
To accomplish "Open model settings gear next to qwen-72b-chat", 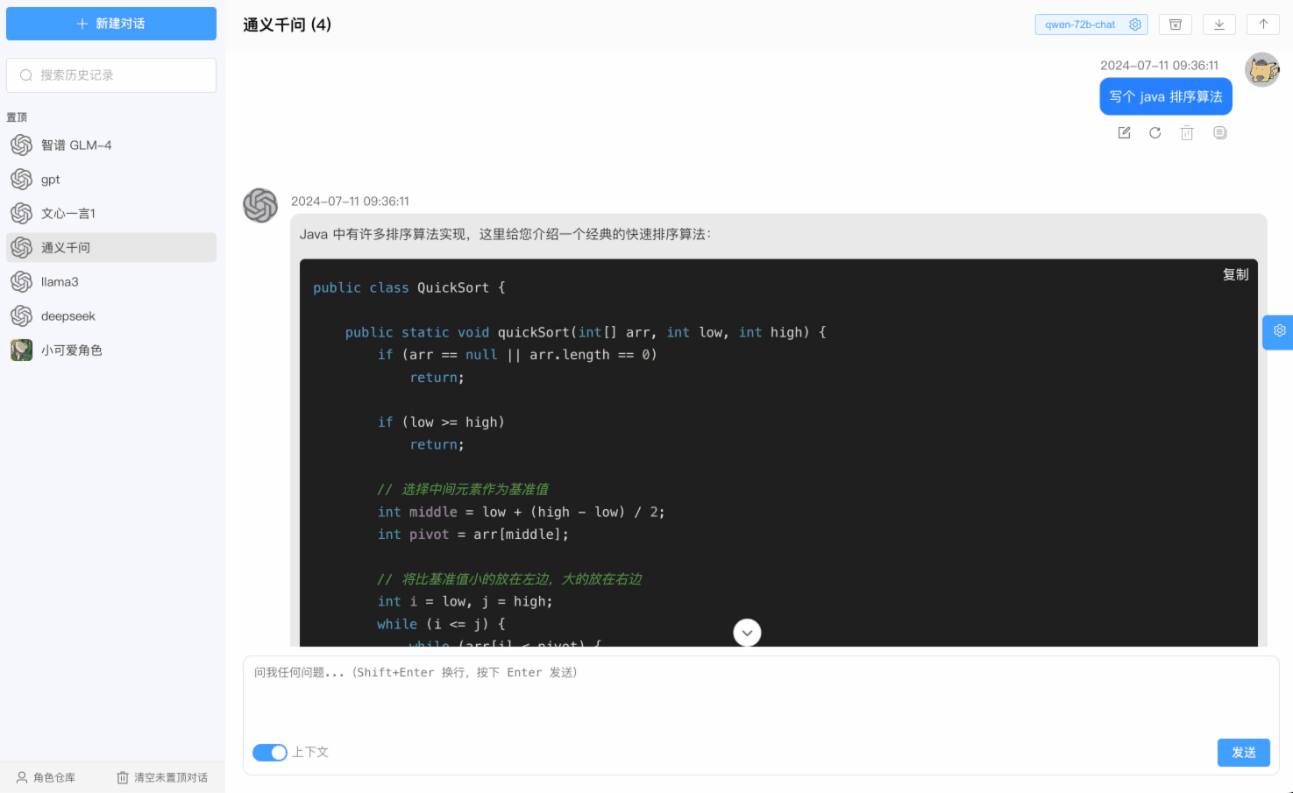I will pyautogui.click(x=1134, y=24).
